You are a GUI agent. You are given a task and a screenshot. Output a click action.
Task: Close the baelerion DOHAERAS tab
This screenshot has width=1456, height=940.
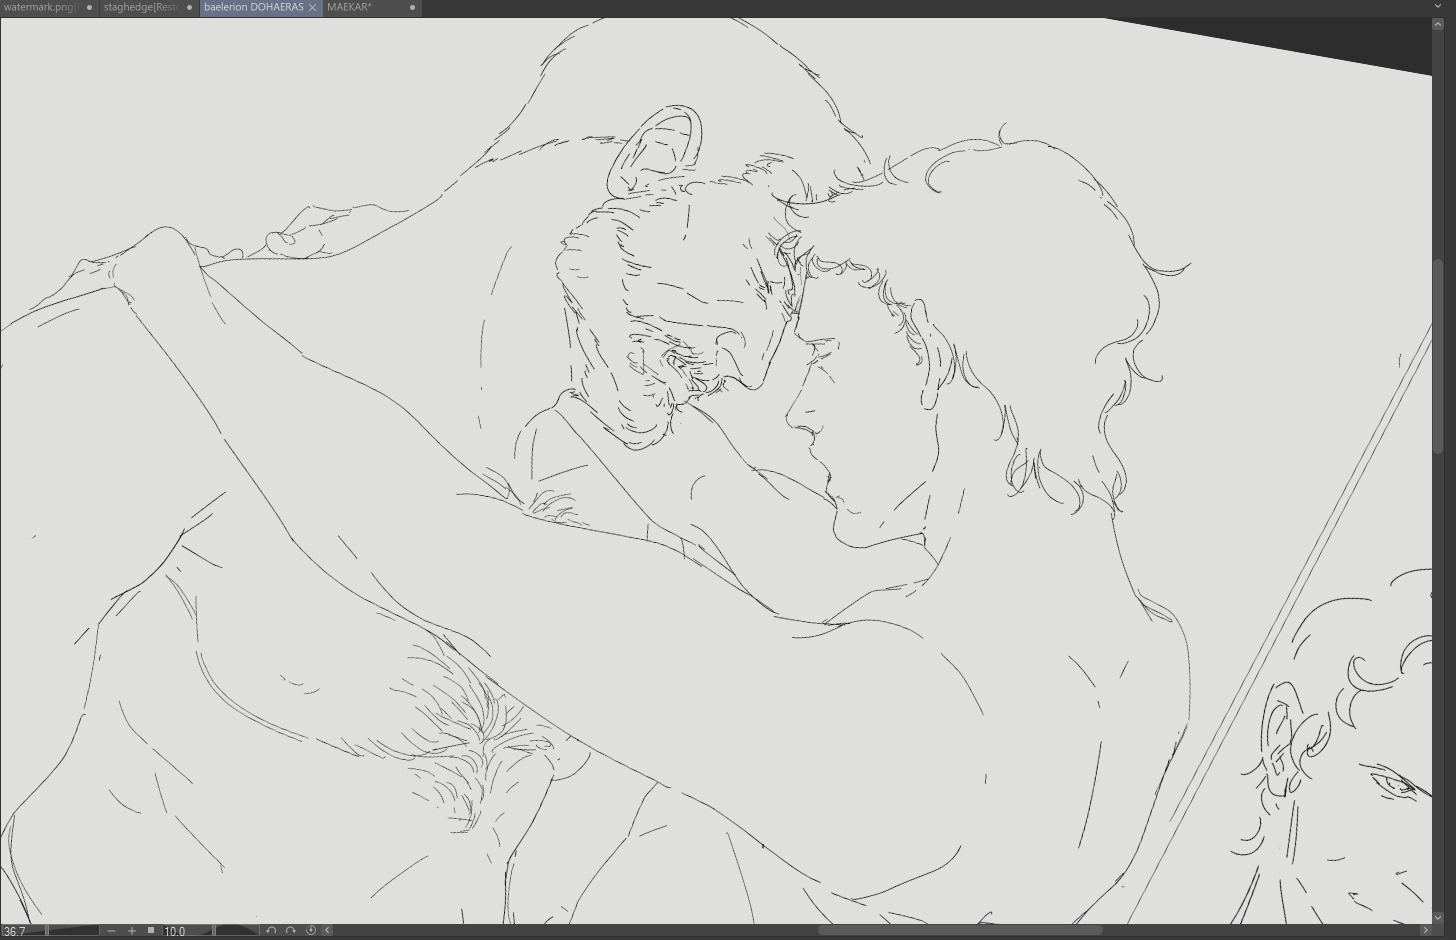point(312,7)
